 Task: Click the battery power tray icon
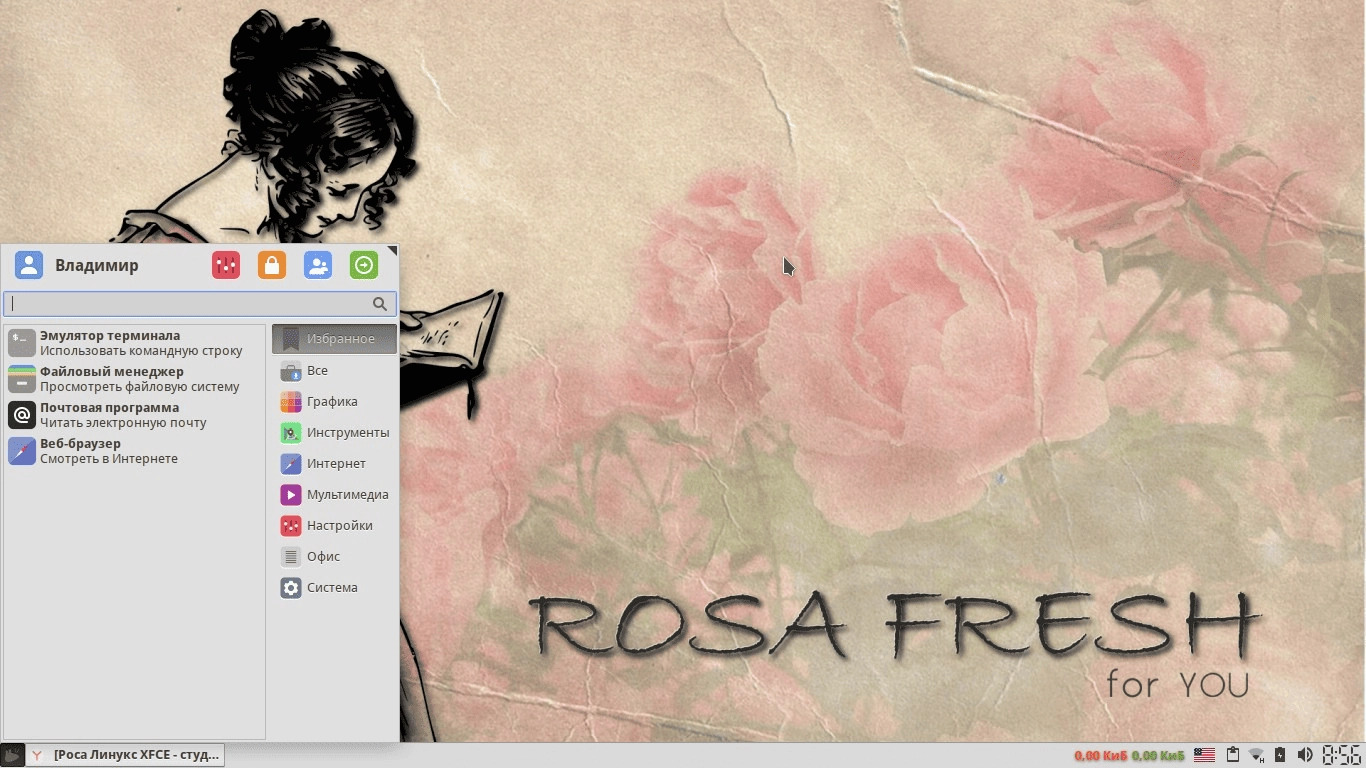(1281, 755)
